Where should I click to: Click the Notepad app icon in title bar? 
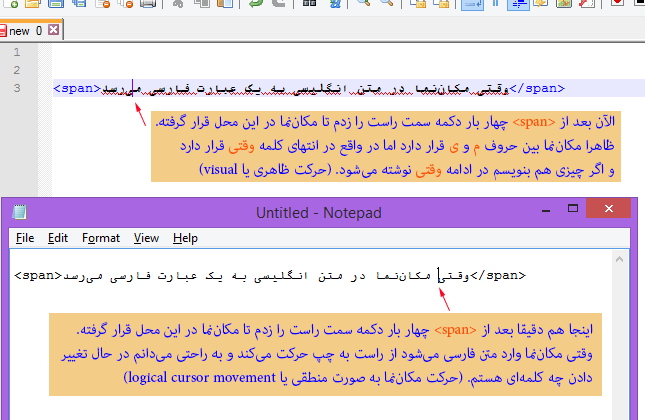[19, 212]
